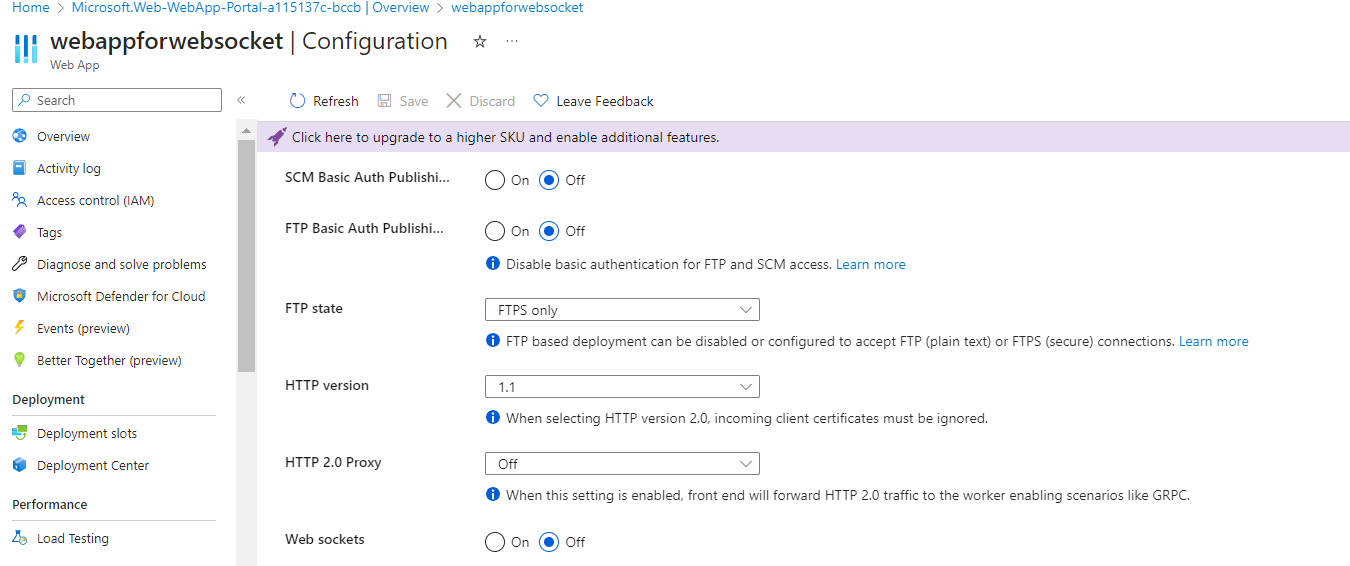Select Off for SCM Basic Auth Publishing

click(549, 180)
